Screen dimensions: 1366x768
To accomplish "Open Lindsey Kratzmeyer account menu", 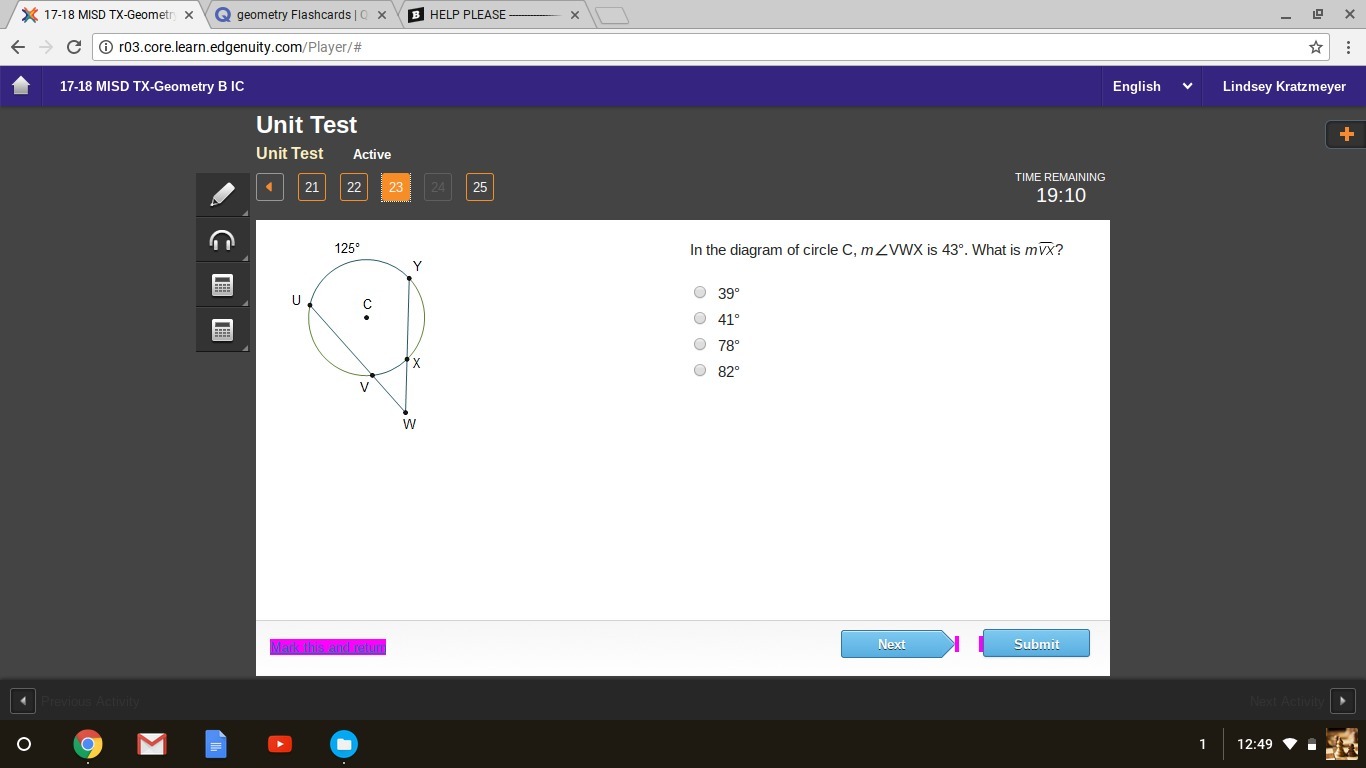I will coord(1284,86).
